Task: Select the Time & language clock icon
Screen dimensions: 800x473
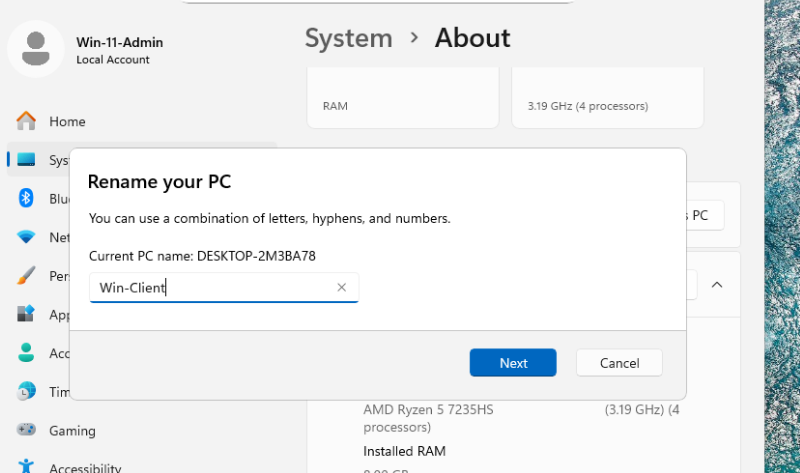Action: [27, 392]
